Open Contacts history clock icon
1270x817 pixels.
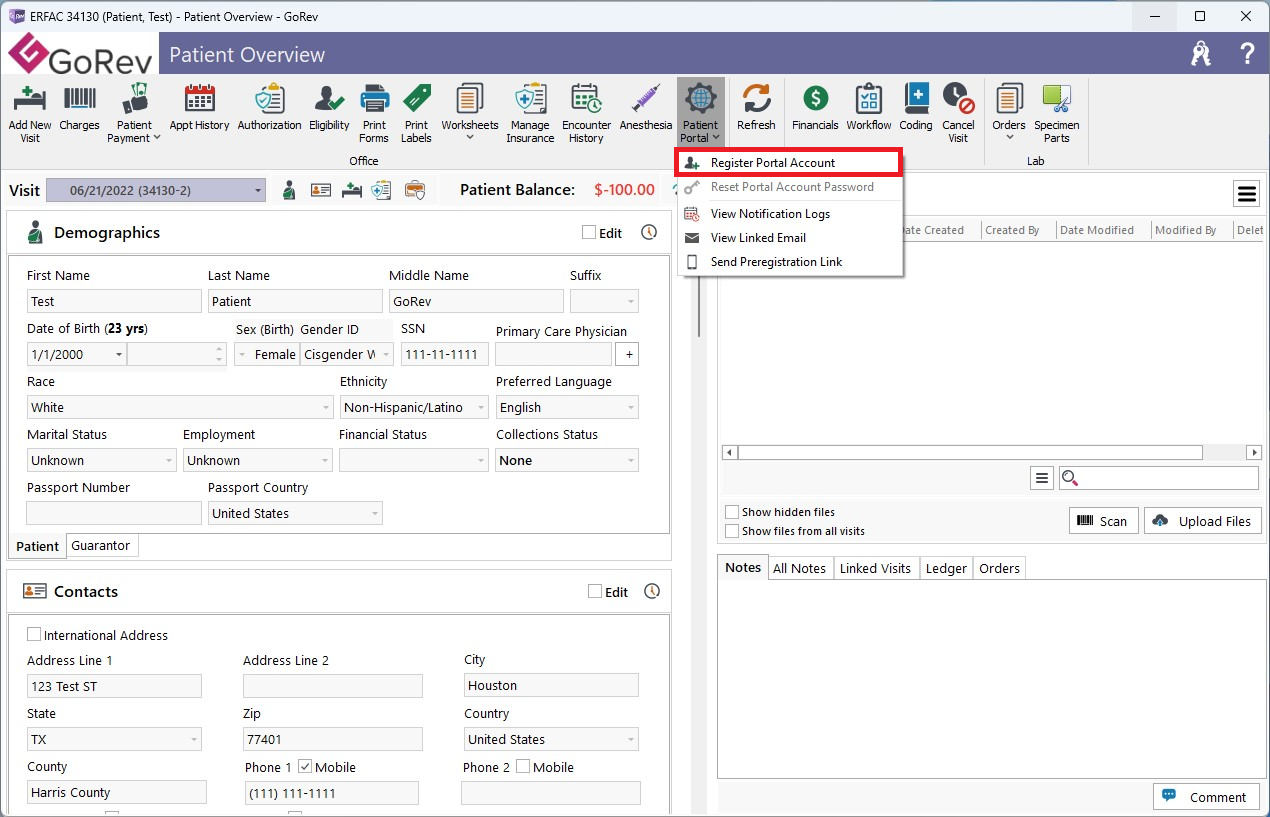652,591
